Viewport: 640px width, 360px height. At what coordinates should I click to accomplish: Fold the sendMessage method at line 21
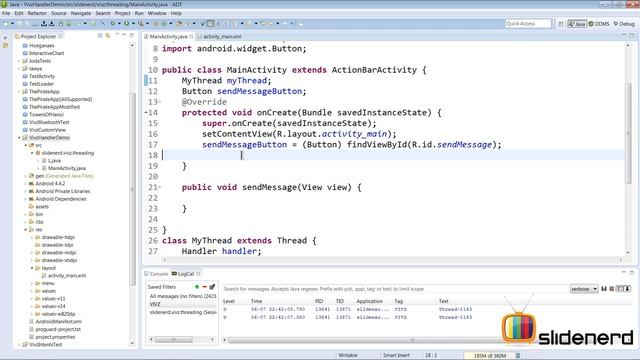coord(160,187)
